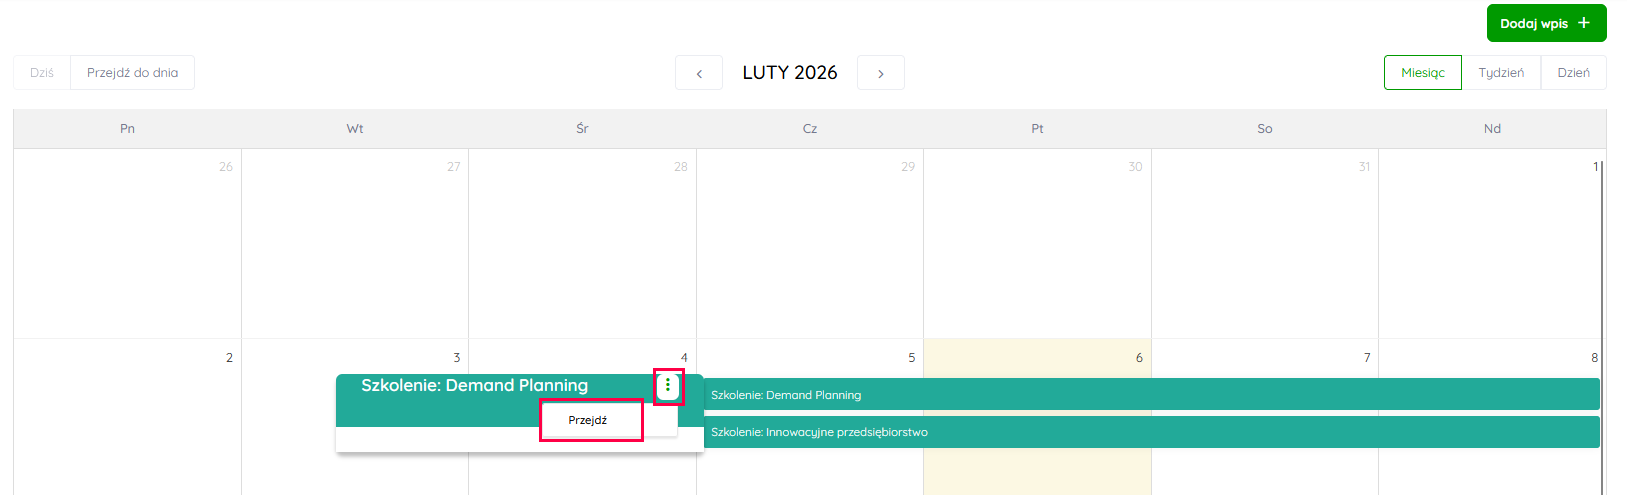Open the Innowacyjne przedsiębiorstwo event bar
The width and height of the screenshot is (1627, 495).
[x=1150, y=432]
